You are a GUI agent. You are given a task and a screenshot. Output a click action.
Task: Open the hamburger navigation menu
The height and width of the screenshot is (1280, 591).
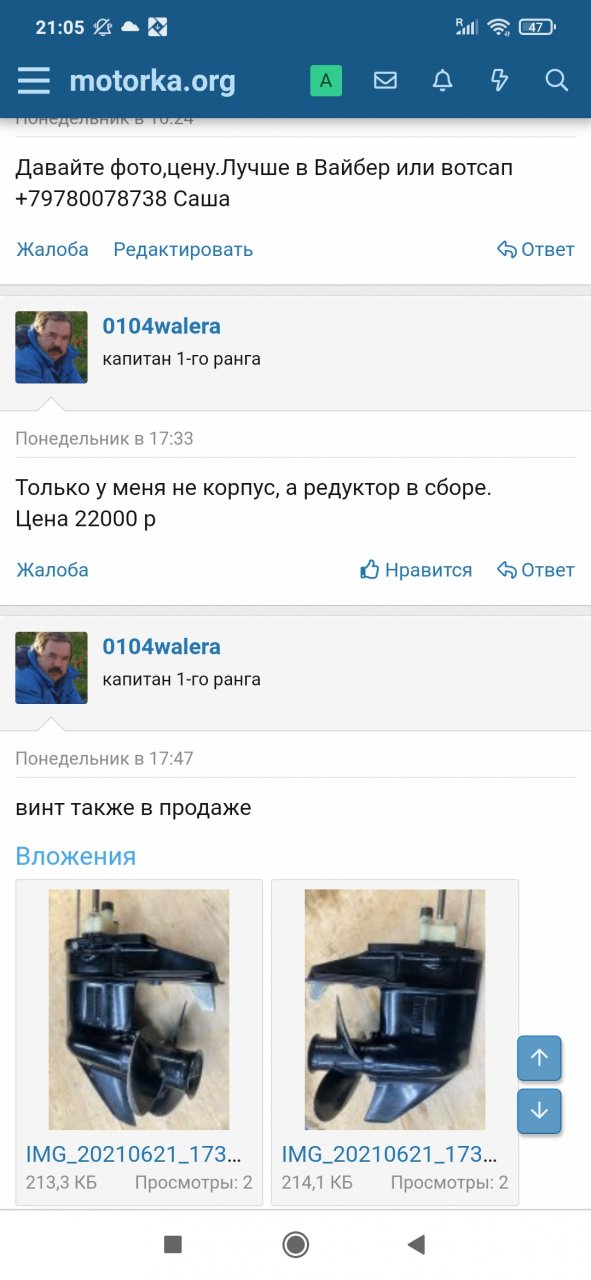tap(33, 80)
